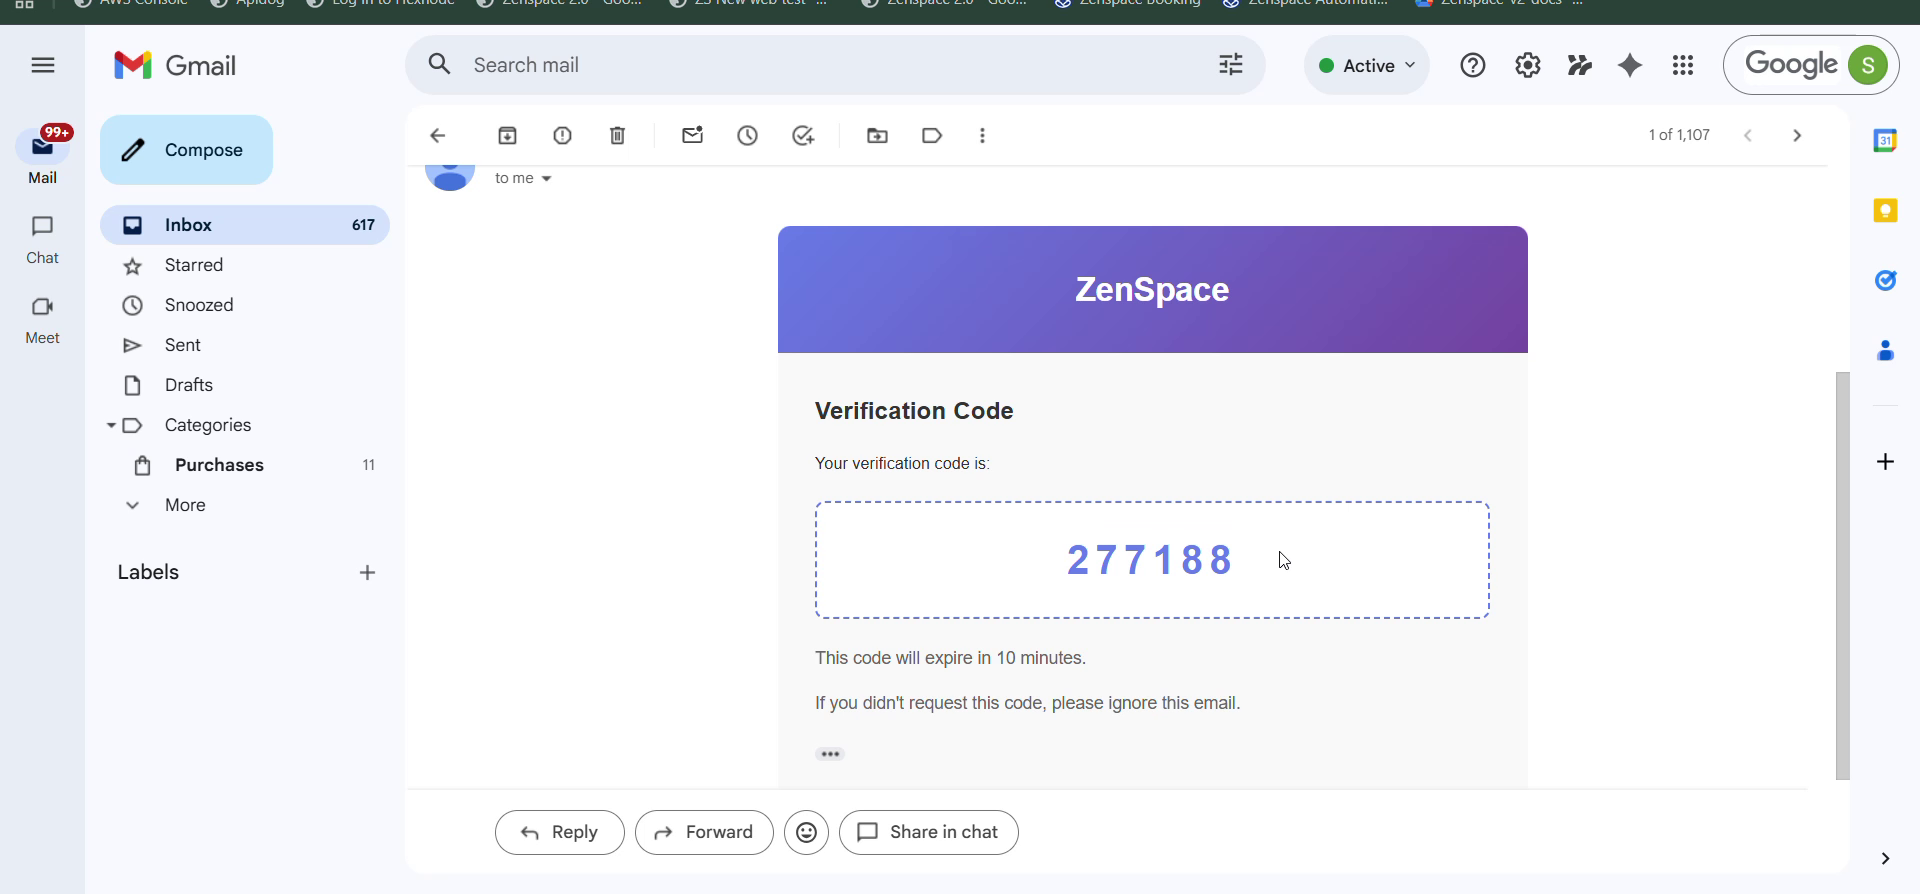
Task: Open Google Tasks side panel
Action: tap(1885, 280)
